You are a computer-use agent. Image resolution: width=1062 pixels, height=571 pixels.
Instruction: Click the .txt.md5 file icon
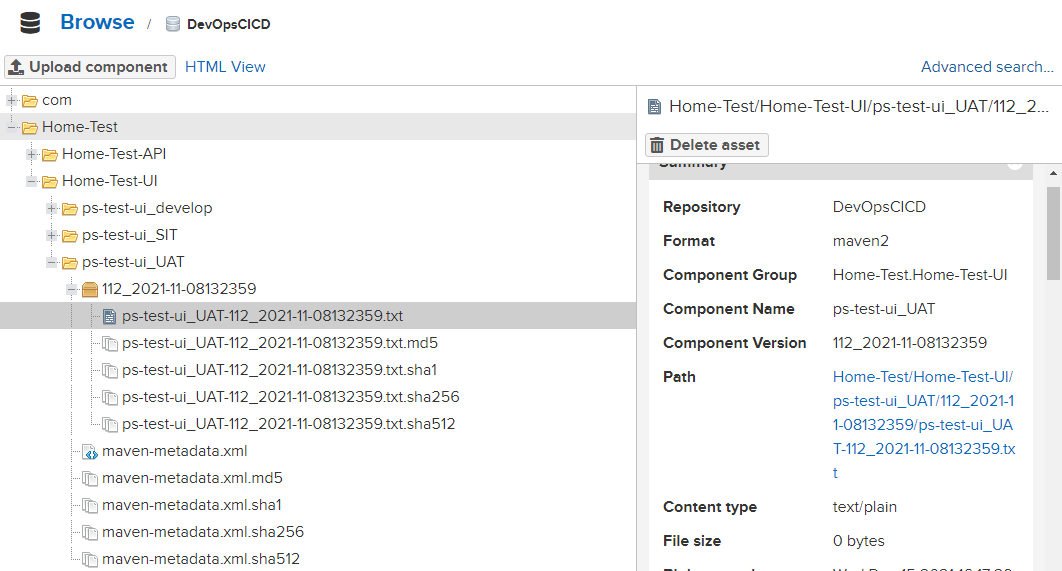110,343
